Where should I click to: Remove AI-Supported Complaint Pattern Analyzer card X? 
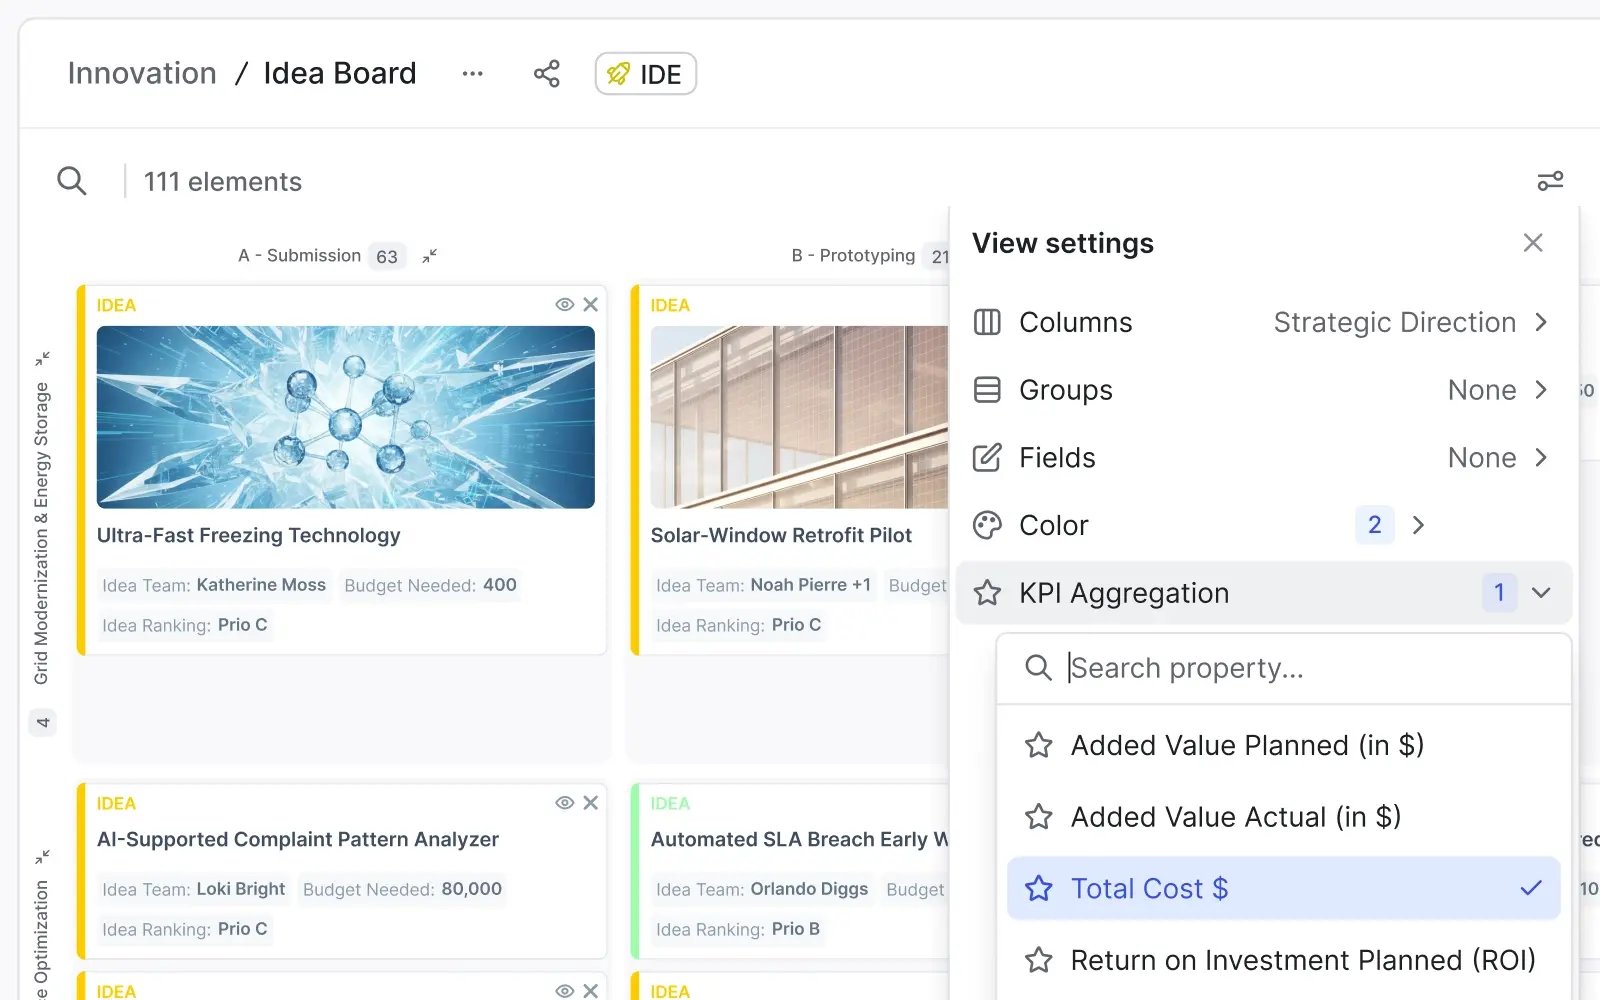point(591,802)
